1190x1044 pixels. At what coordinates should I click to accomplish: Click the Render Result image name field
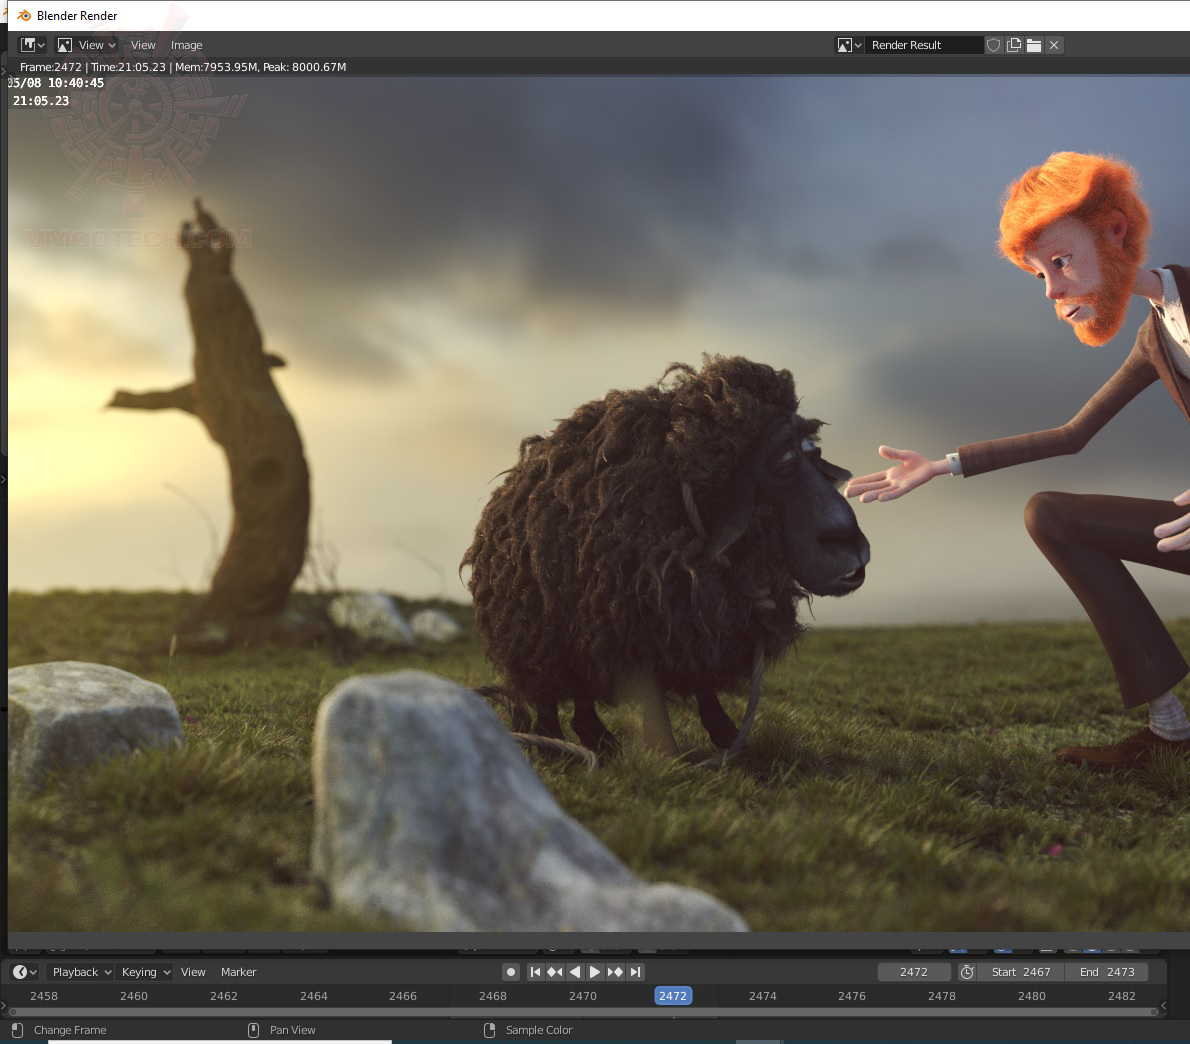click(924, 45)
